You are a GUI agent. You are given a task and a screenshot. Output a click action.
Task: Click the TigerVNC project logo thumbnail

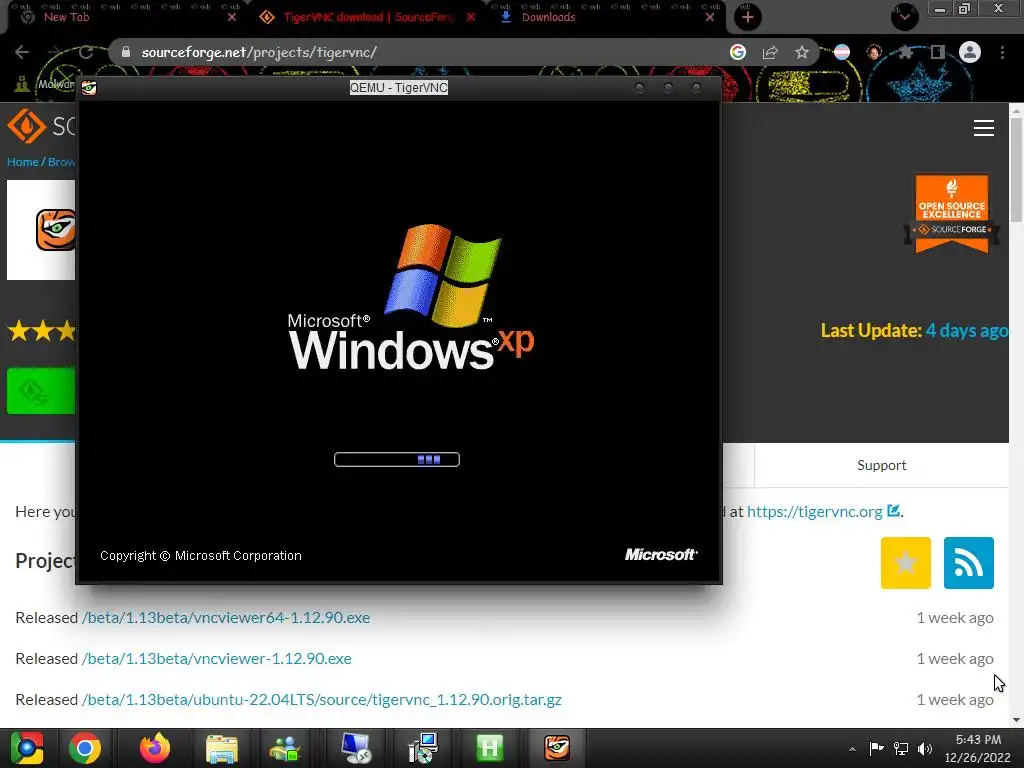(41, 230)
